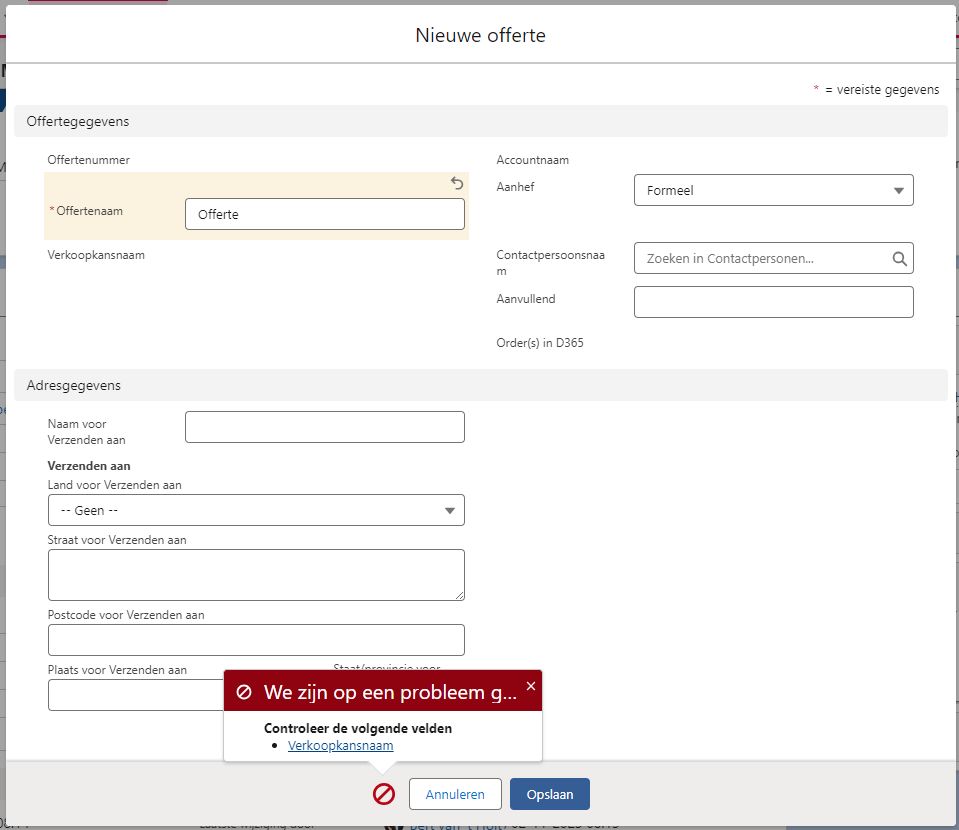Click the Verkoopkansnaam field label

tap(96, 255)
